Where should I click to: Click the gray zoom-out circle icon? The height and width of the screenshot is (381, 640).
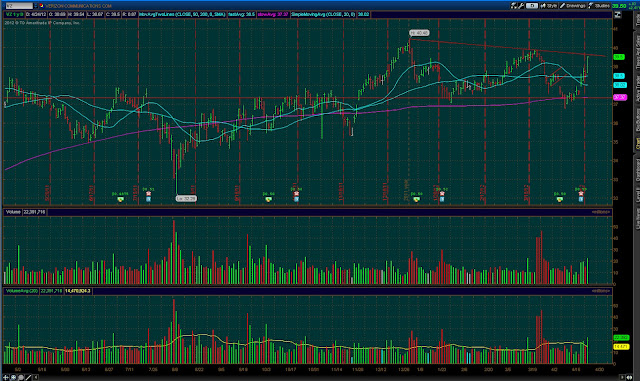pyautogui.click(x=21, y=377)
